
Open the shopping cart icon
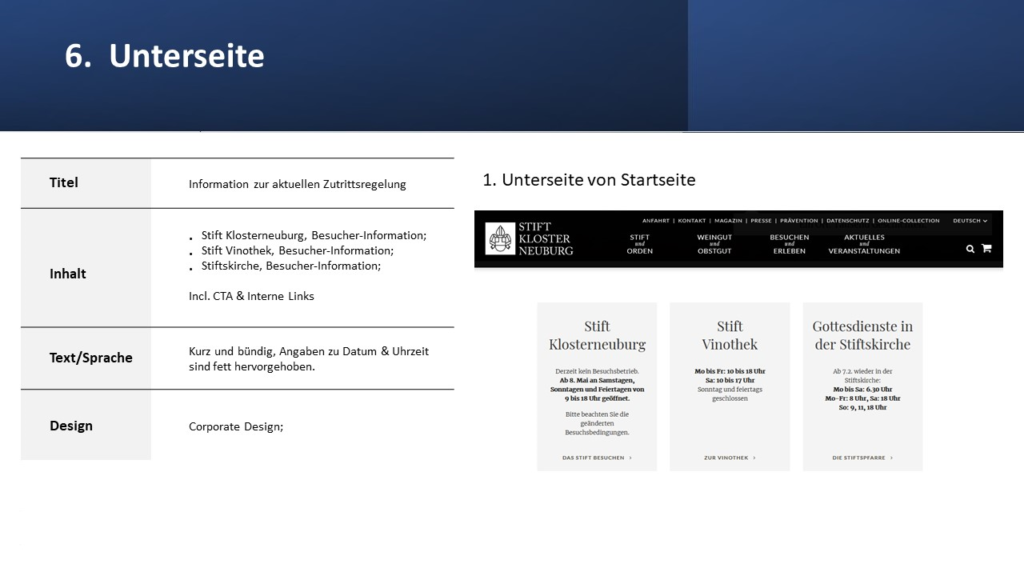pyautogui.click(x=986, y=249)
